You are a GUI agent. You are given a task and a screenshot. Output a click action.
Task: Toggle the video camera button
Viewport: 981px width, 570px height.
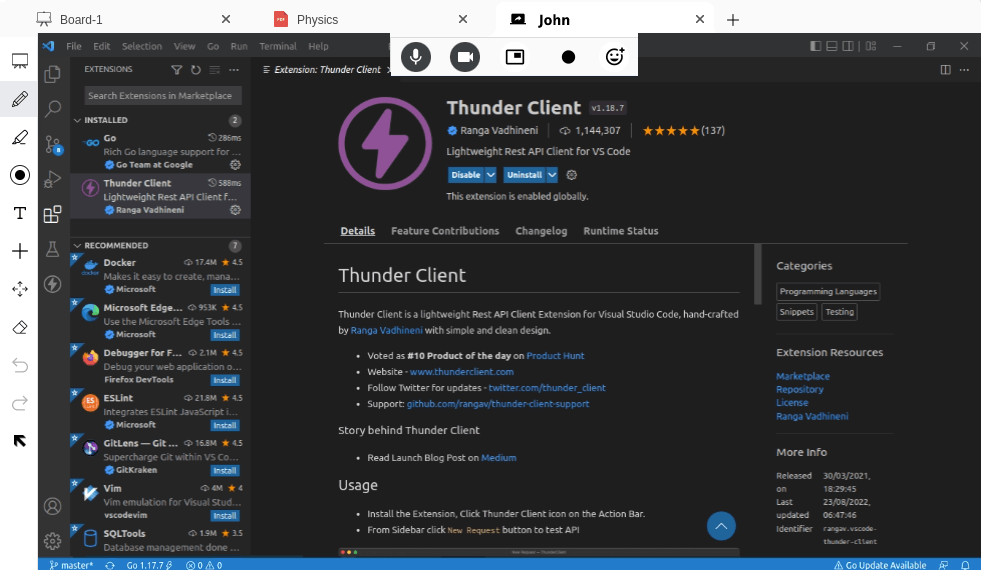pyautogui.click(x=465, y=57)
